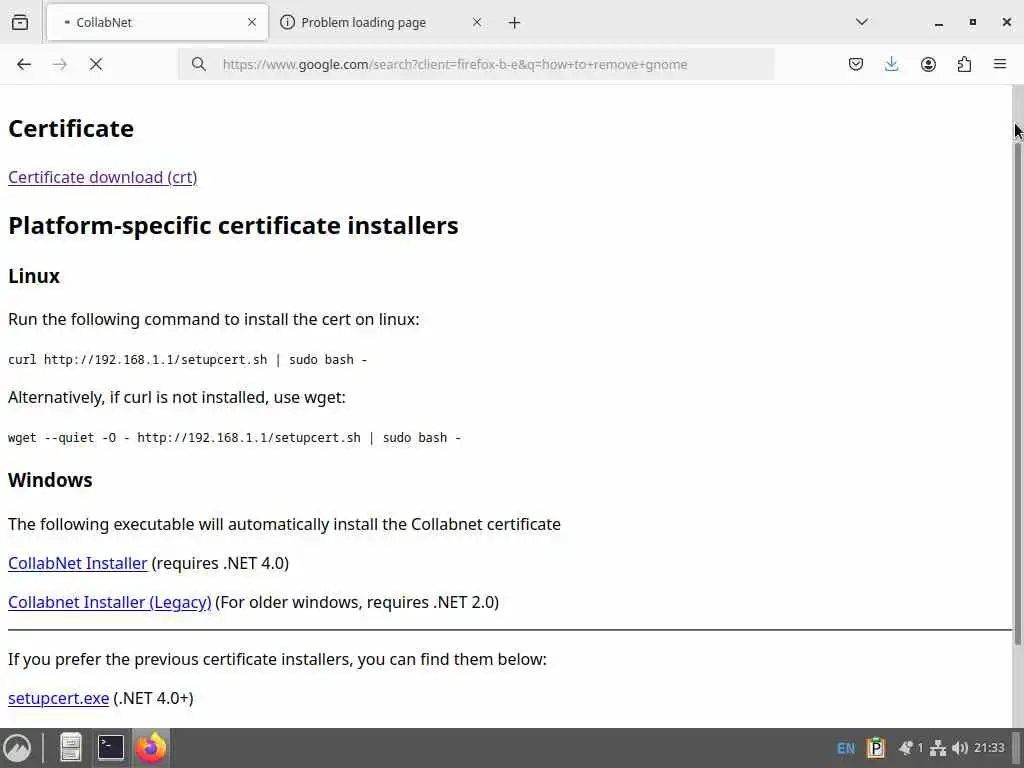Click the 21:33 clock

coord(989,748)
